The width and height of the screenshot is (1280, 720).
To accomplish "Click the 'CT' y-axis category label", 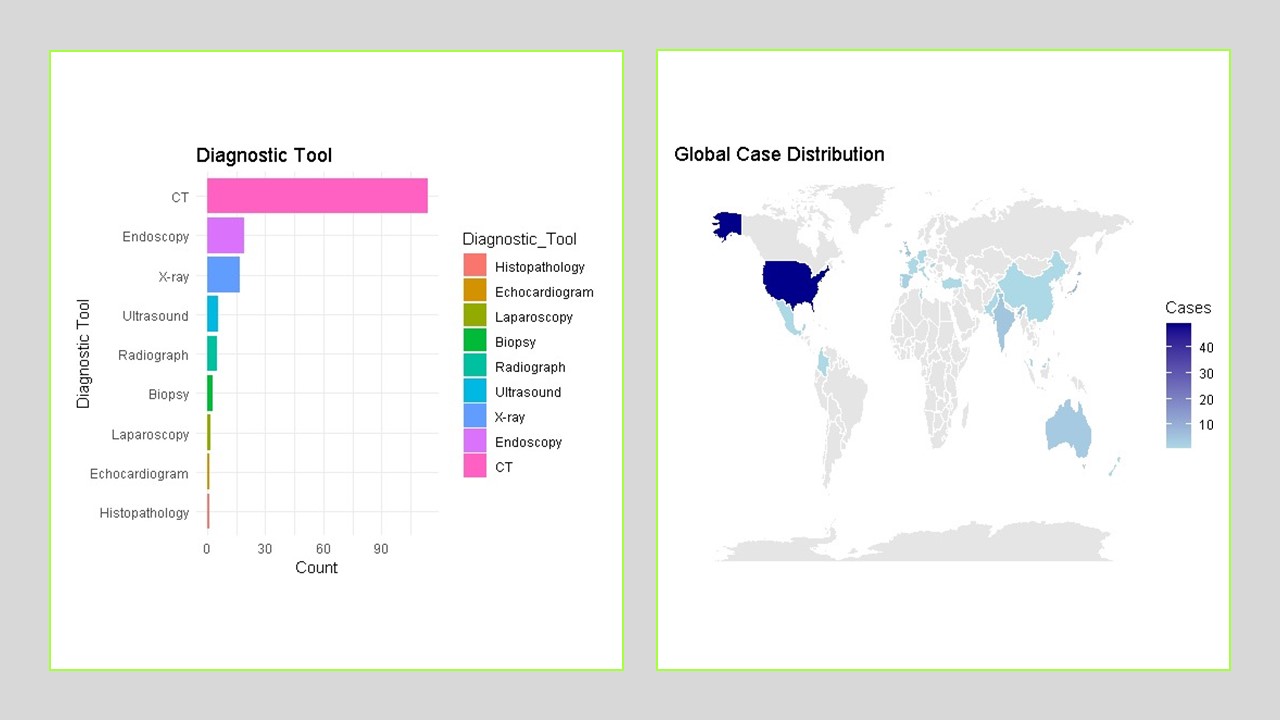I will (180, 197).
